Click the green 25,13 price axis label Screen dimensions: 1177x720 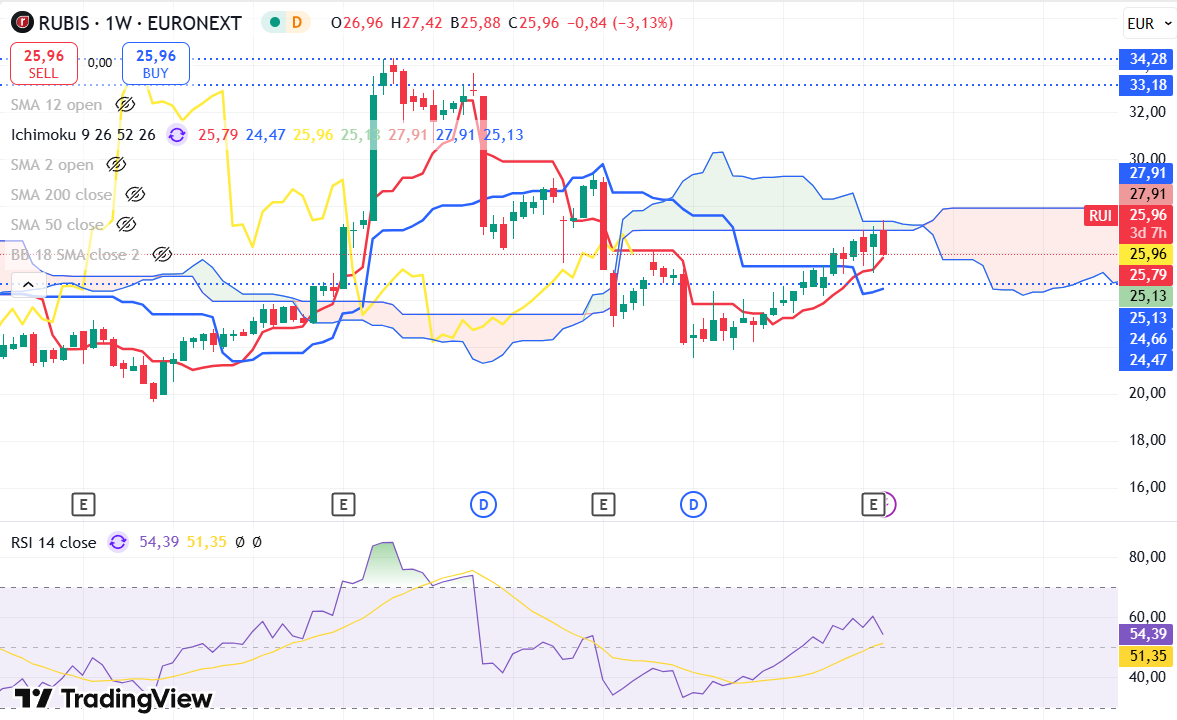click(1145, 296)
